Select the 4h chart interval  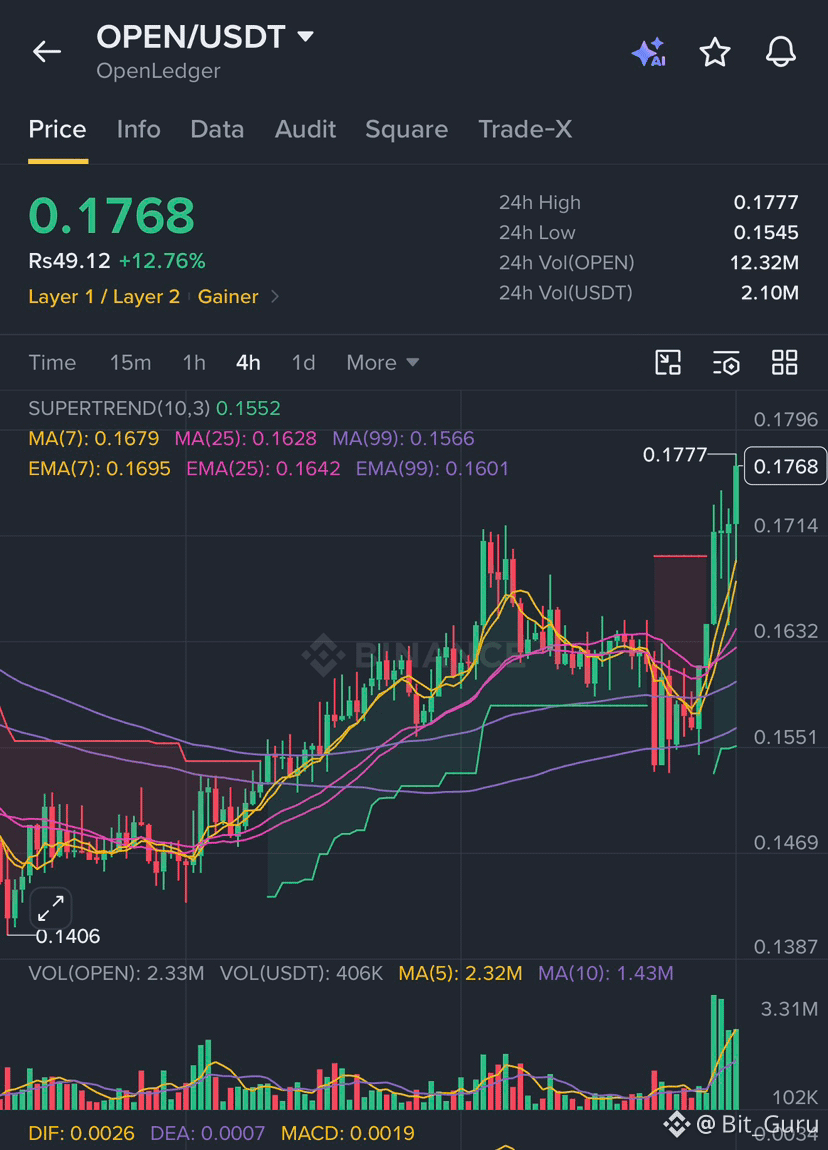(248, 362)
